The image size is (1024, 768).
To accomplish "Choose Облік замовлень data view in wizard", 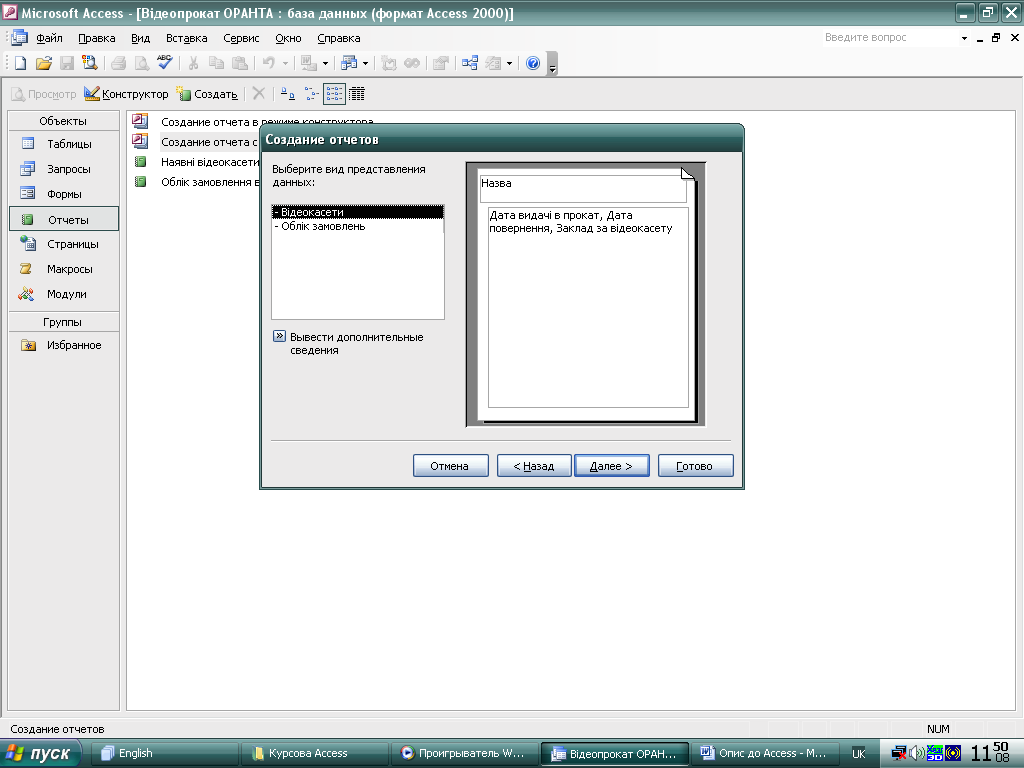I will tap(357, 226).
